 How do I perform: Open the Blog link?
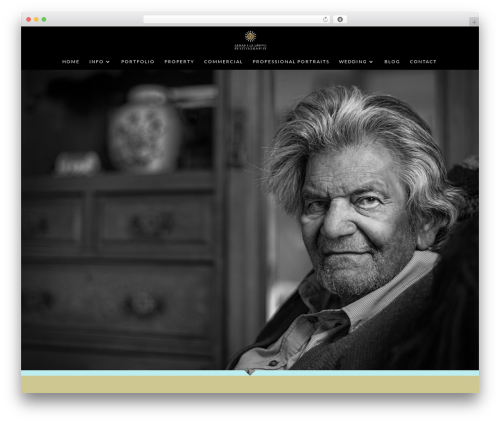coord(392,62)
